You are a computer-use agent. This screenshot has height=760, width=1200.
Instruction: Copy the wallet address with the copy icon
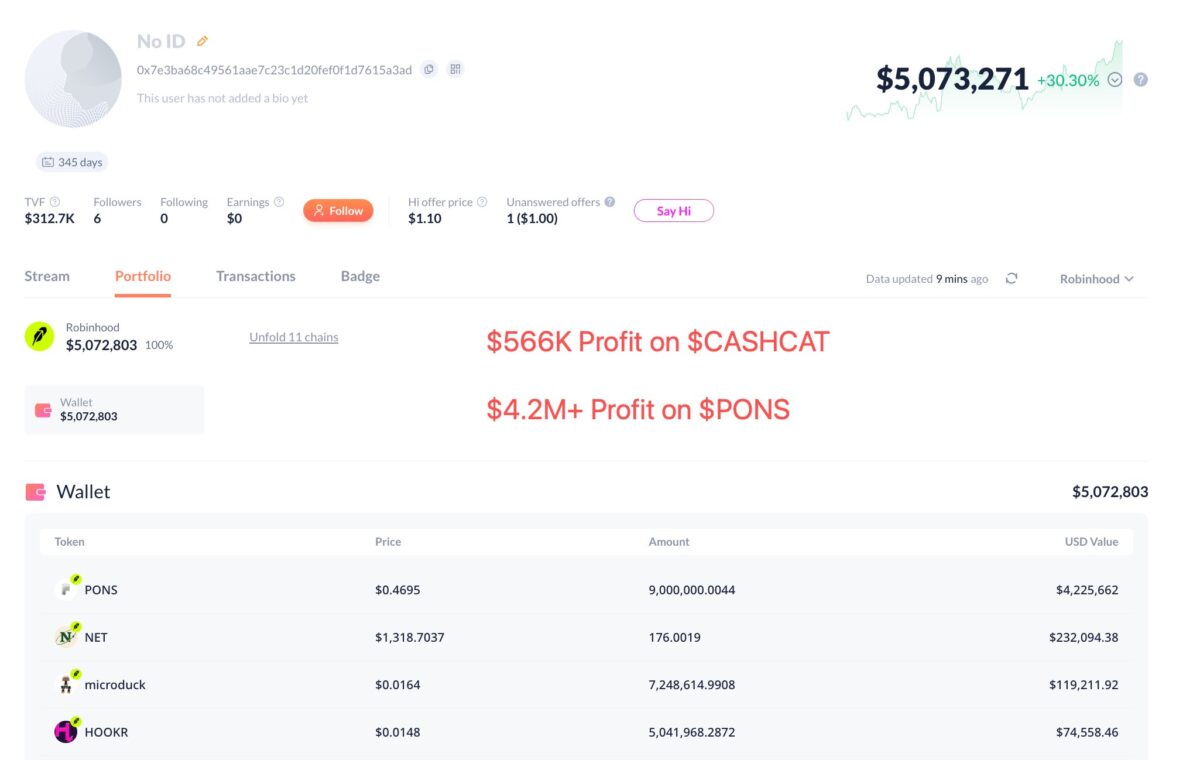coord(429,69)
